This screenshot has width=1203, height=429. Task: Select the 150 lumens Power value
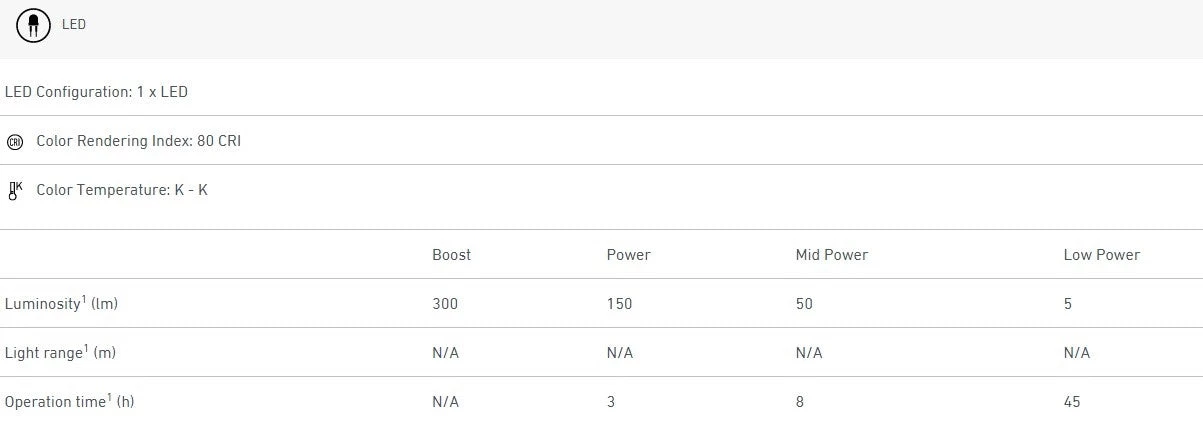619,304
